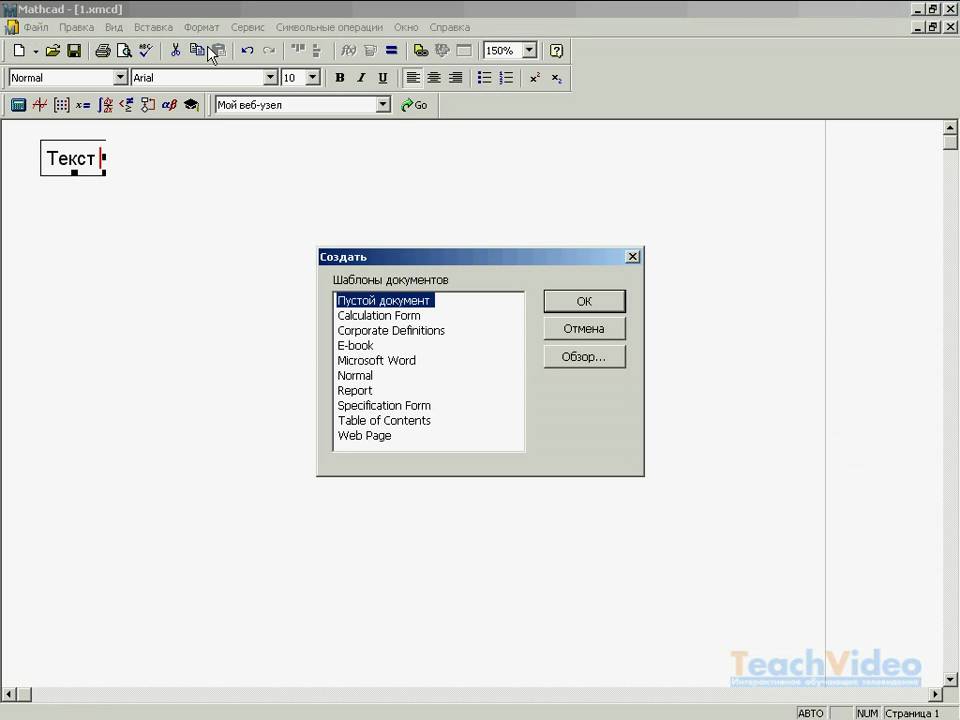Toggle Underline formatting
The width and height of the screenshot is (960, 720).
tap(383, 78)
